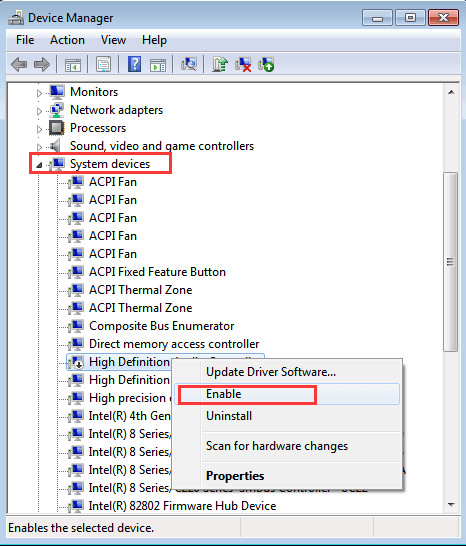The image size is (466, 546).
Task: Click the Back arrow toolbar icon
Action: [19, 64]
